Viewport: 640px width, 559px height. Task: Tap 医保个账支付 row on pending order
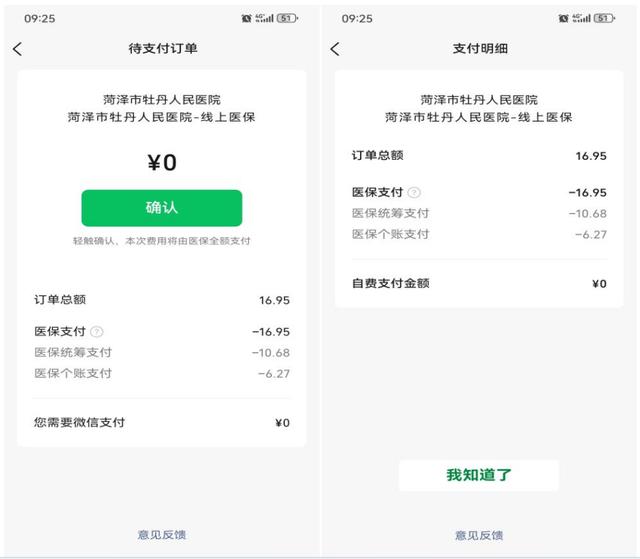point(162,373)
